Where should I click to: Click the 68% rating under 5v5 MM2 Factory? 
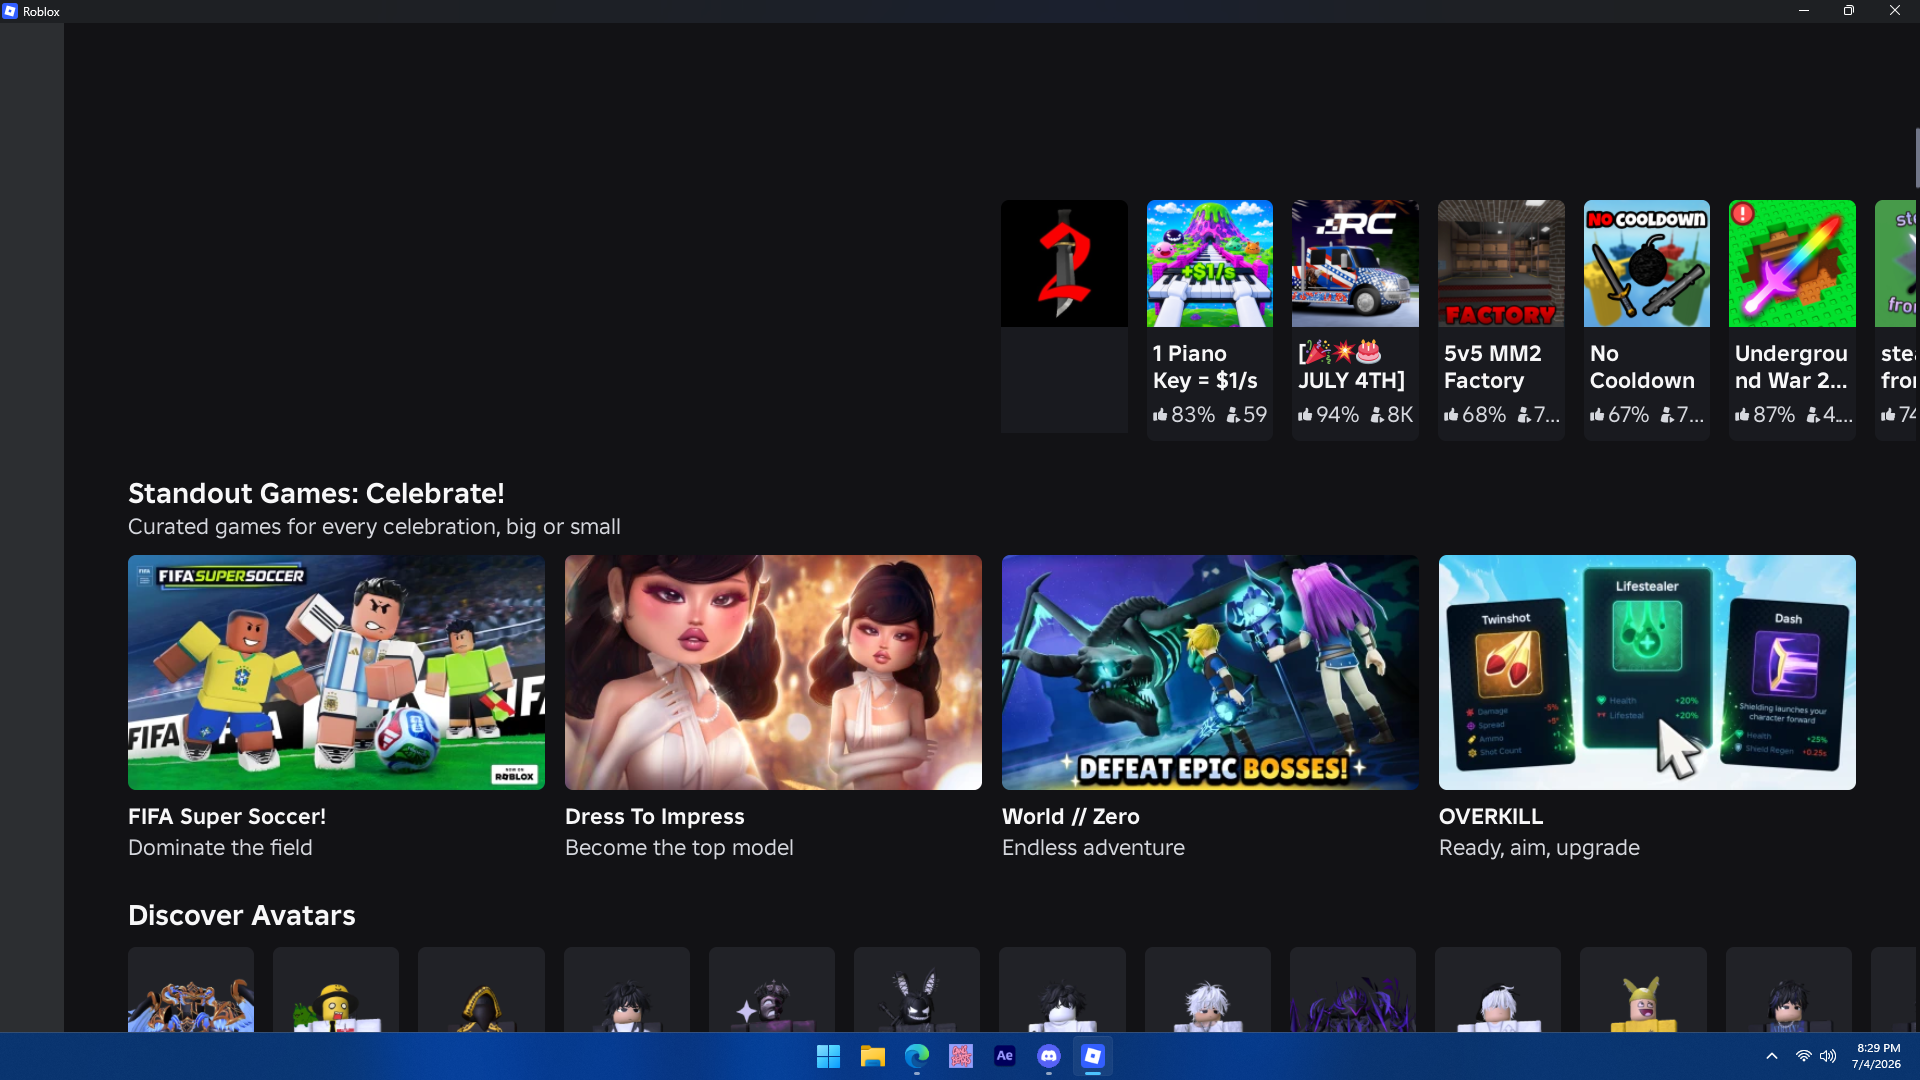pyautogui.click(x=1475, y=414)
